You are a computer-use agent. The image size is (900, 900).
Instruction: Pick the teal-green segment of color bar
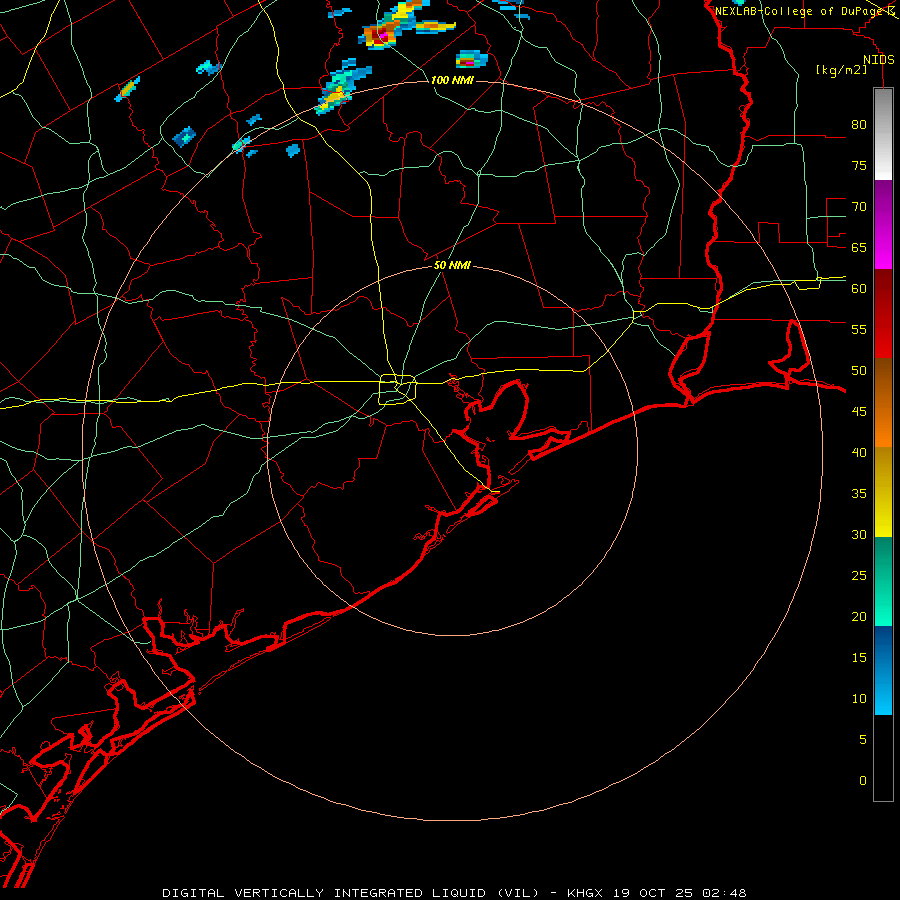[883, 581]
